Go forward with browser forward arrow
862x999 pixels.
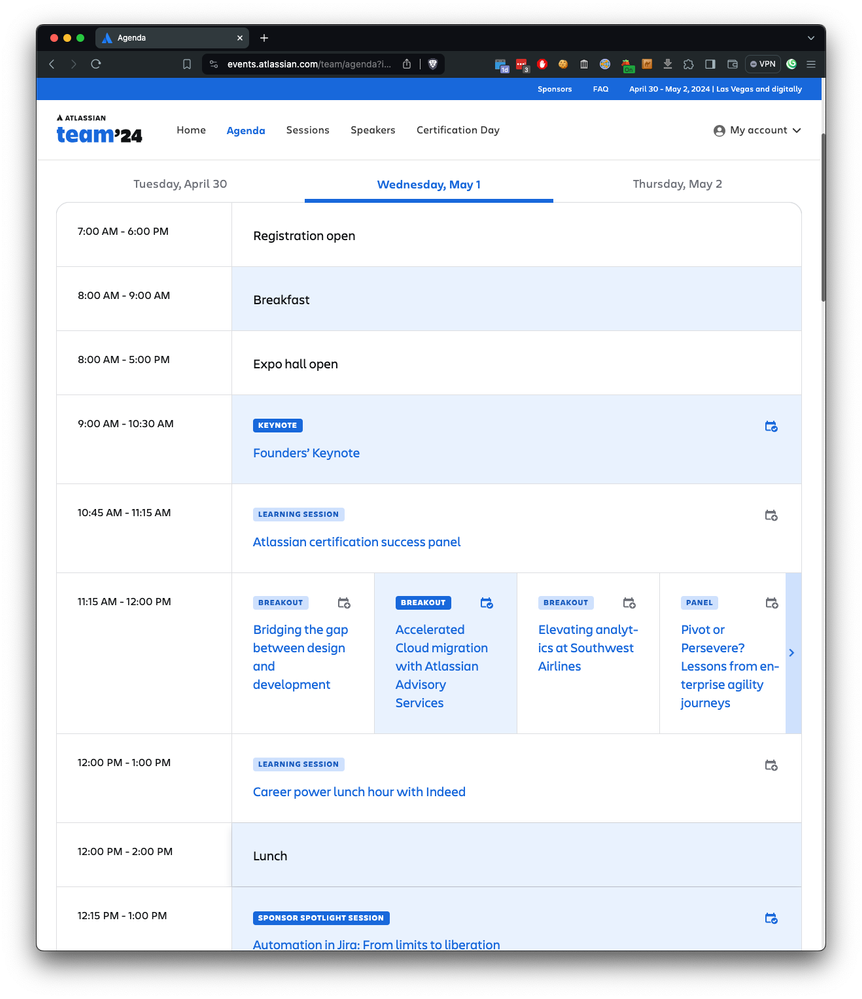point(74,64)
